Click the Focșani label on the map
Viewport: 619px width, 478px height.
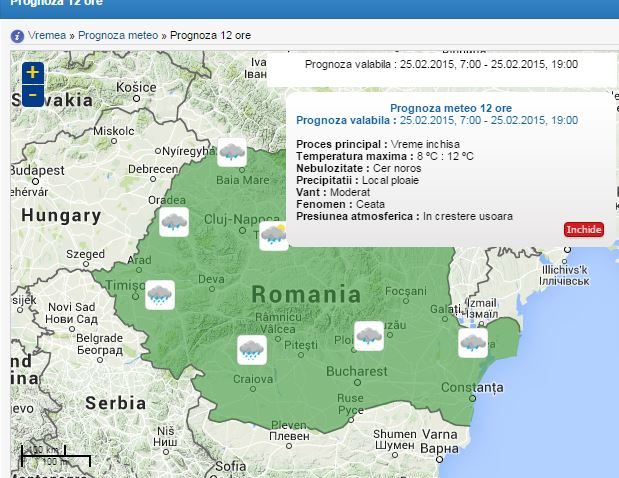406,291
